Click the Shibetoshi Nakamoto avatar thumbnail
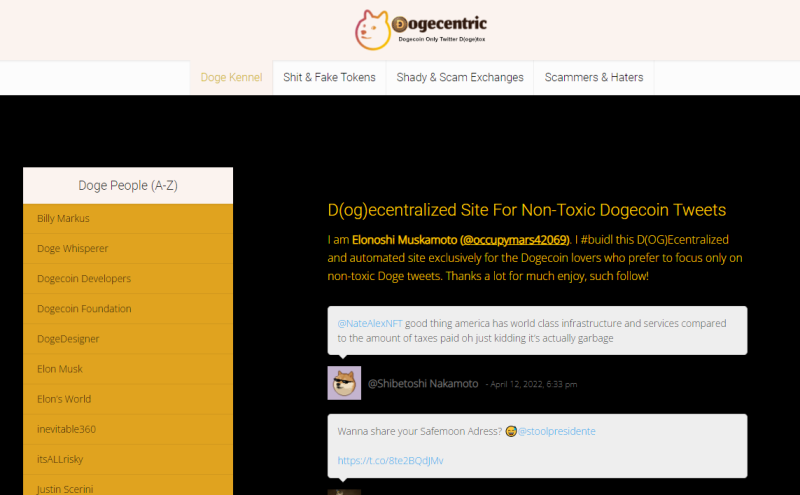The width and height of the screenshot is (800, 495). 344,383
